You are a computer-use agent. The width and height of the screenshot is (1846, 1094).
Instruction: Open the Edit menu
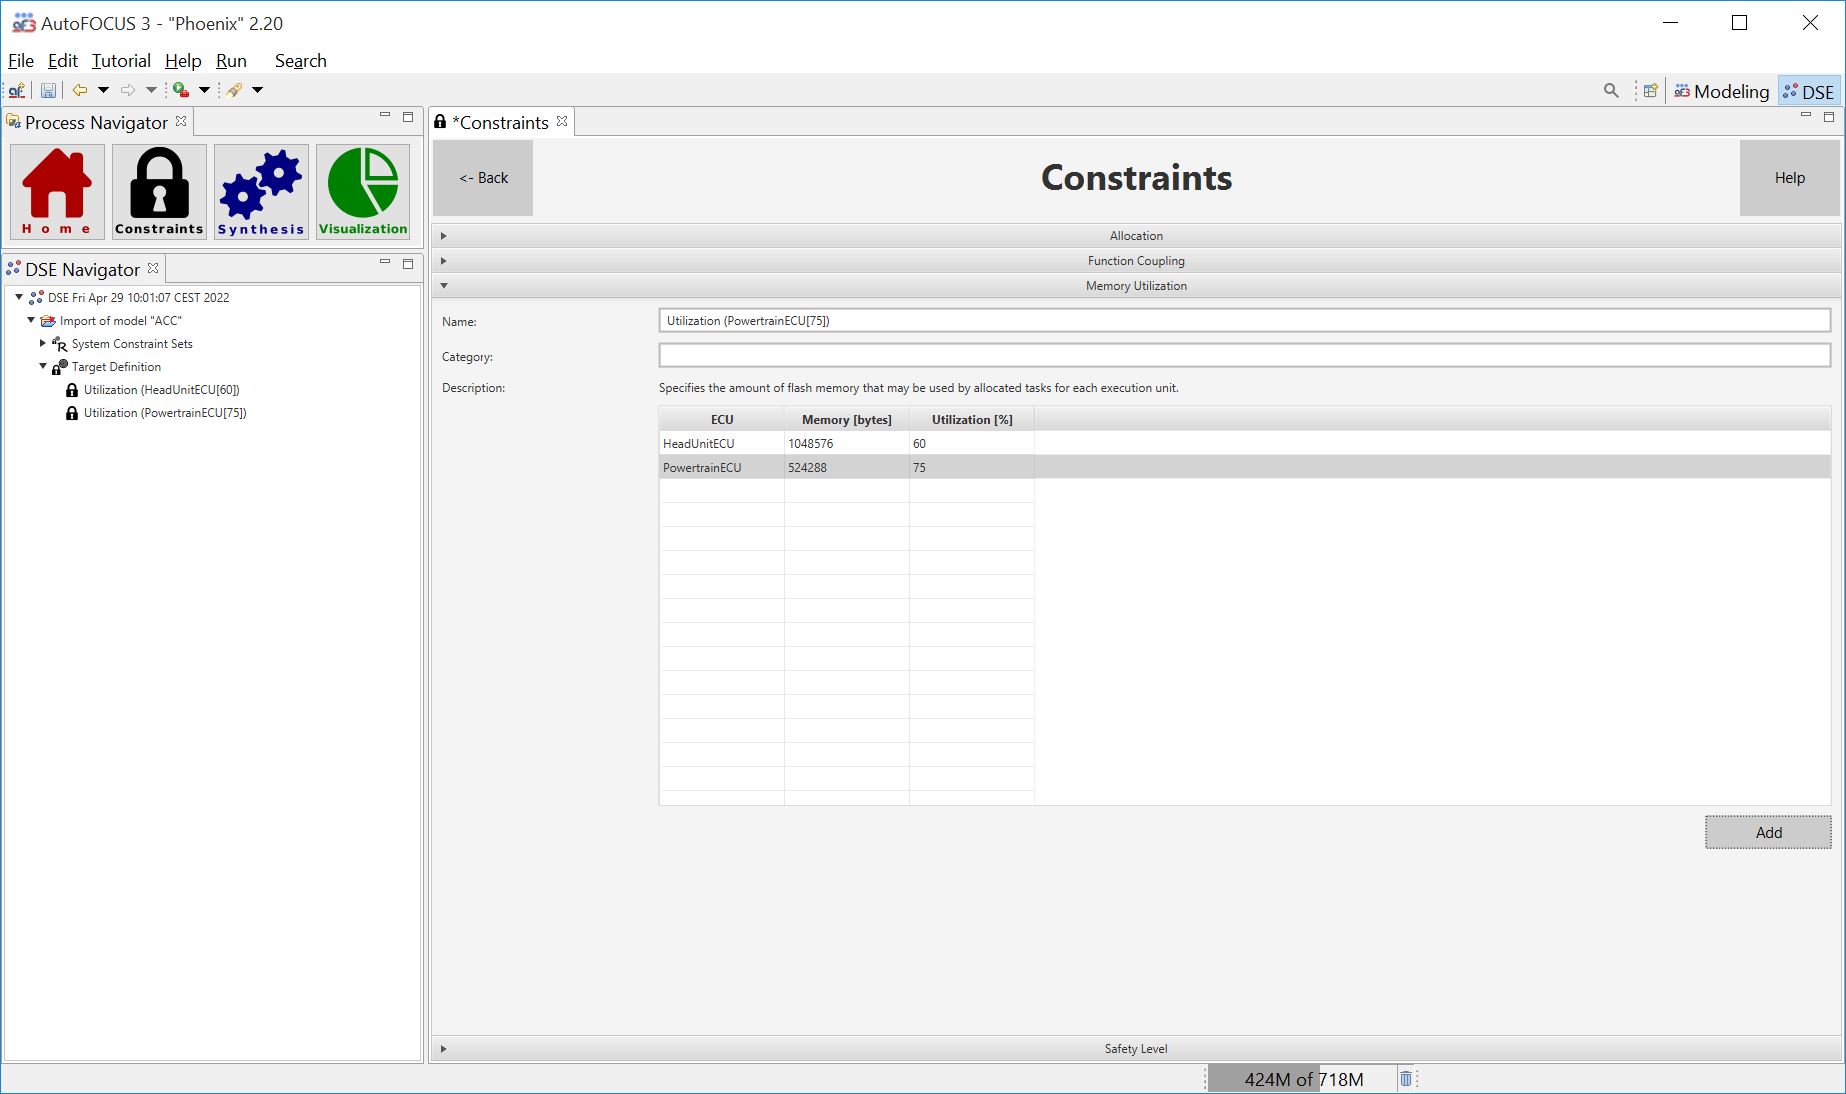coord(63,61)
